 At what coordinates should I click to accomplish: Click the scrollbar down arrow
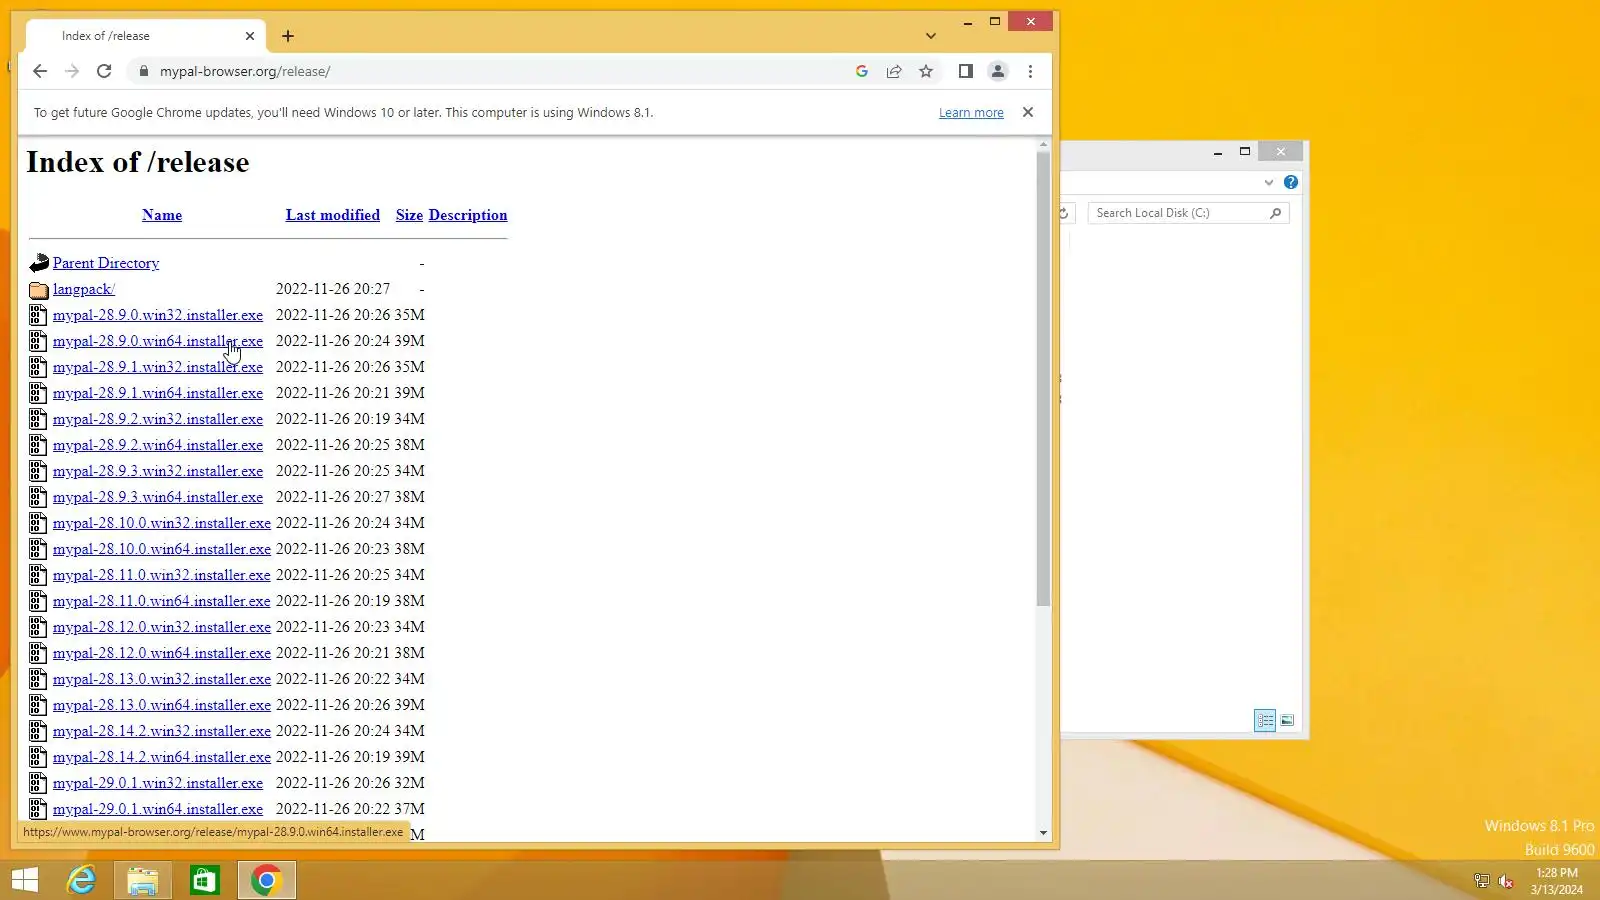coord(1043,832)
